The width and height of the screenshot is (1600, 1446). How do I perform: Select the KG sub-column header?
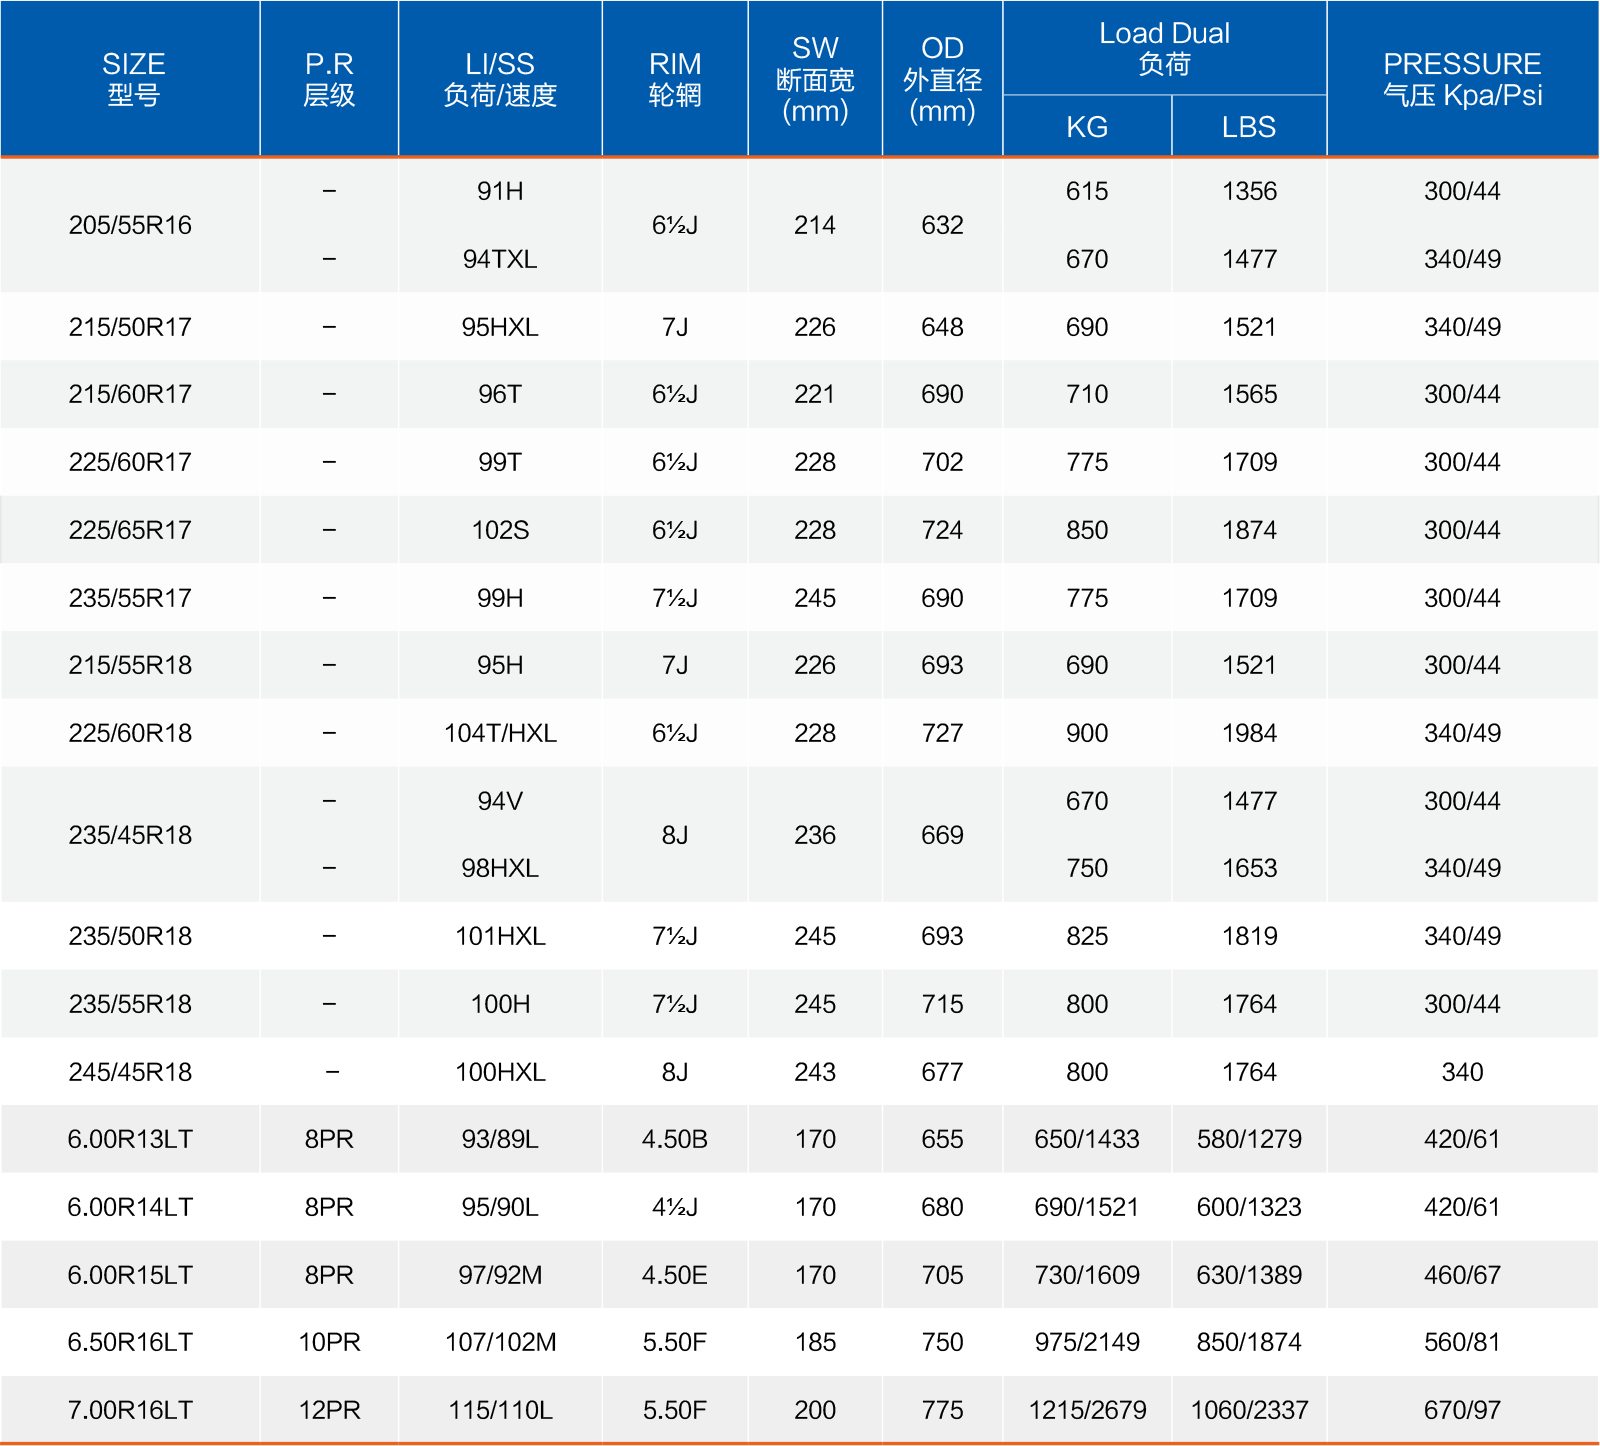pyautogui.click(x=1087, y=127)
